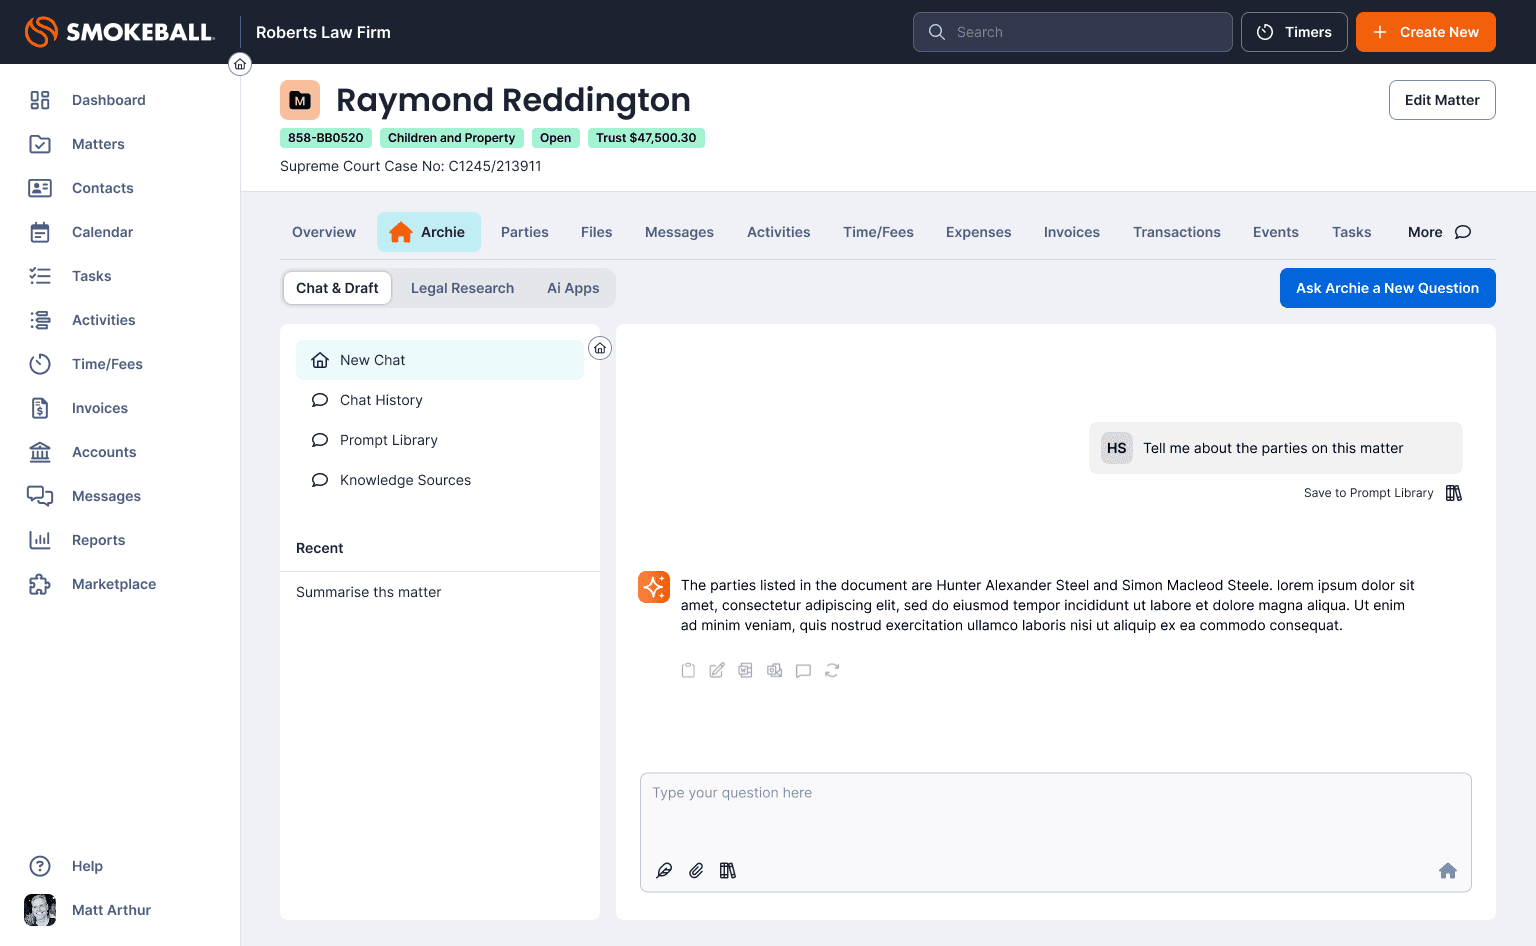Image resolution: width=1536 pixels, height=946 pixels.
Task: Open recent chat Summarise ths matter
Action: tap(369, 592)
